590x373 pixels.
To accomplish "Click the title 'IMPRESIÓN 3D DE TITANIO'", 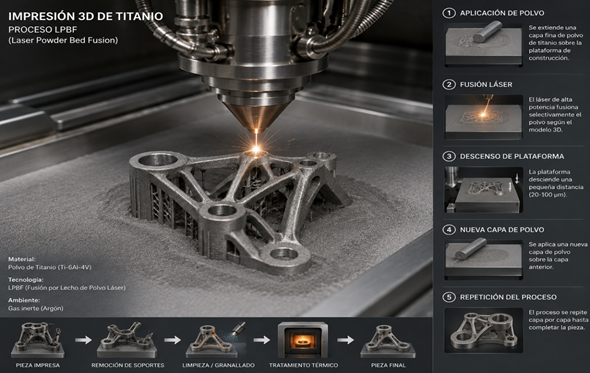I will point(85,16).
